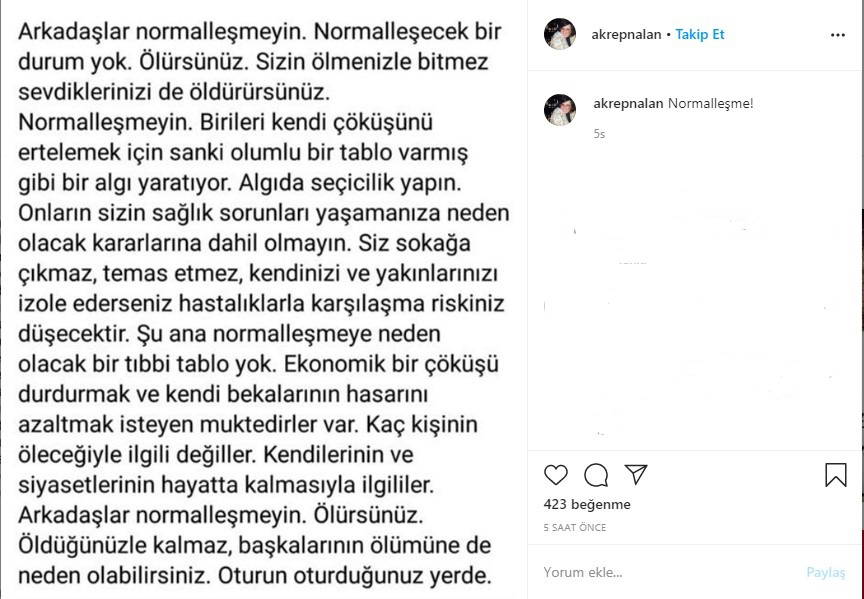This screenshot has height=599, width=864.
Task: Click the empty comments area below the caption
Action: point(695,300)
